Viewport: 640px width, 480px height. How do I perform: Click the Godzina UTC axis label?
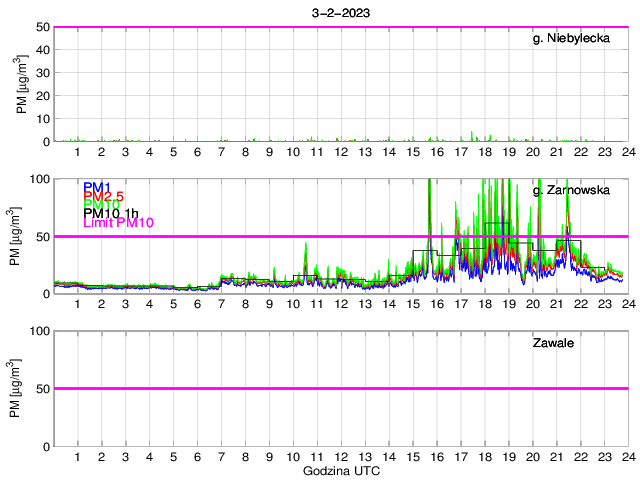[x=340, y=470]
